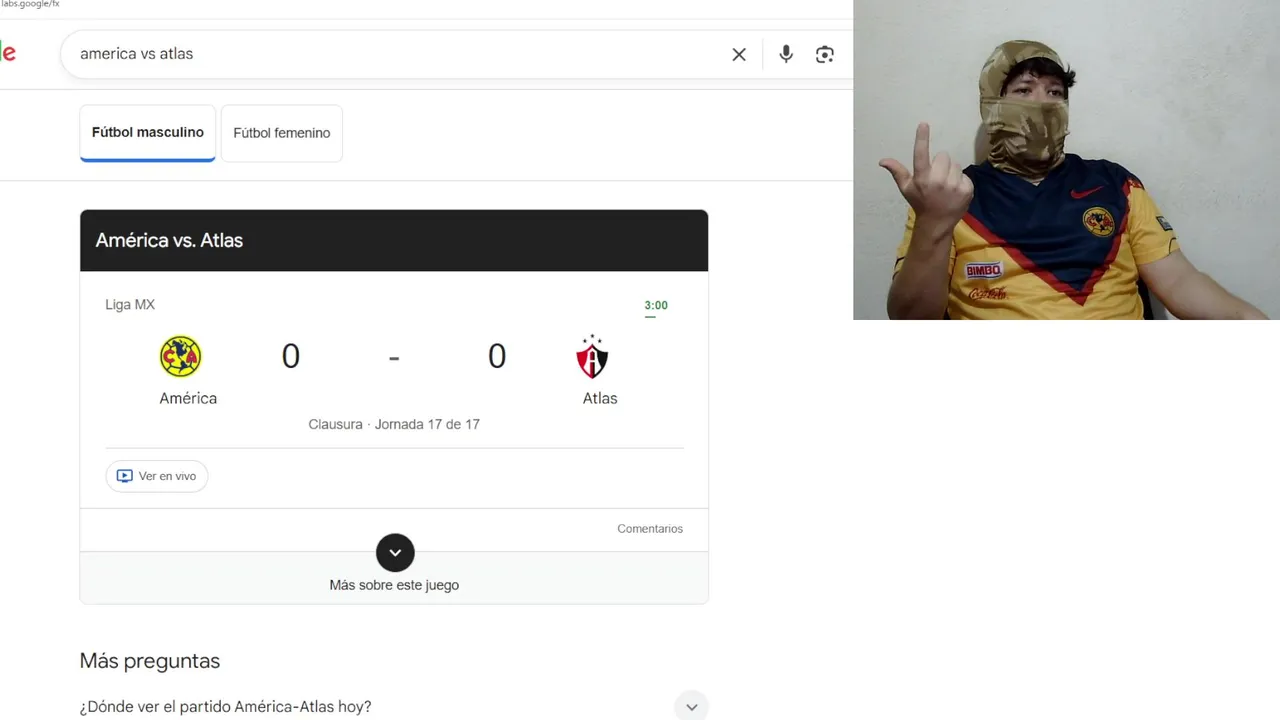The width and height of the screenshot is (1280, 720).
Task: Start voice search with the microphone icon
Action: coord(786,54)
